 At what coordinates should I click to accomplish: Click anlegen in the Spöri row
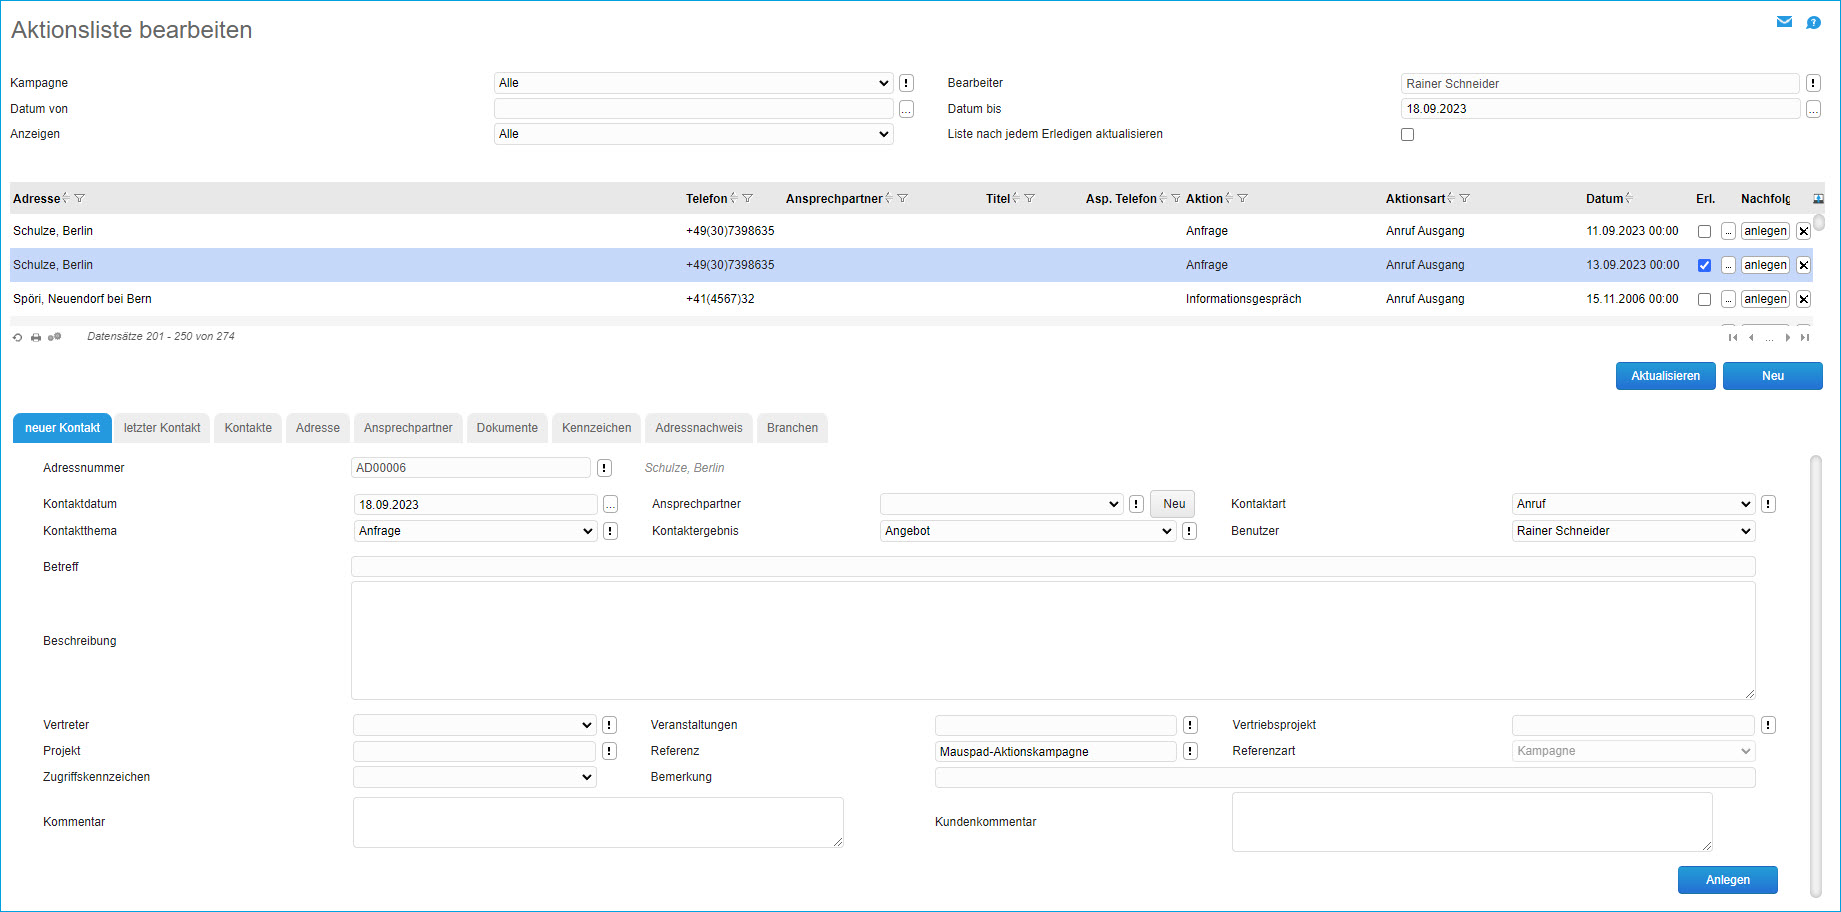tap(1765, 299)
